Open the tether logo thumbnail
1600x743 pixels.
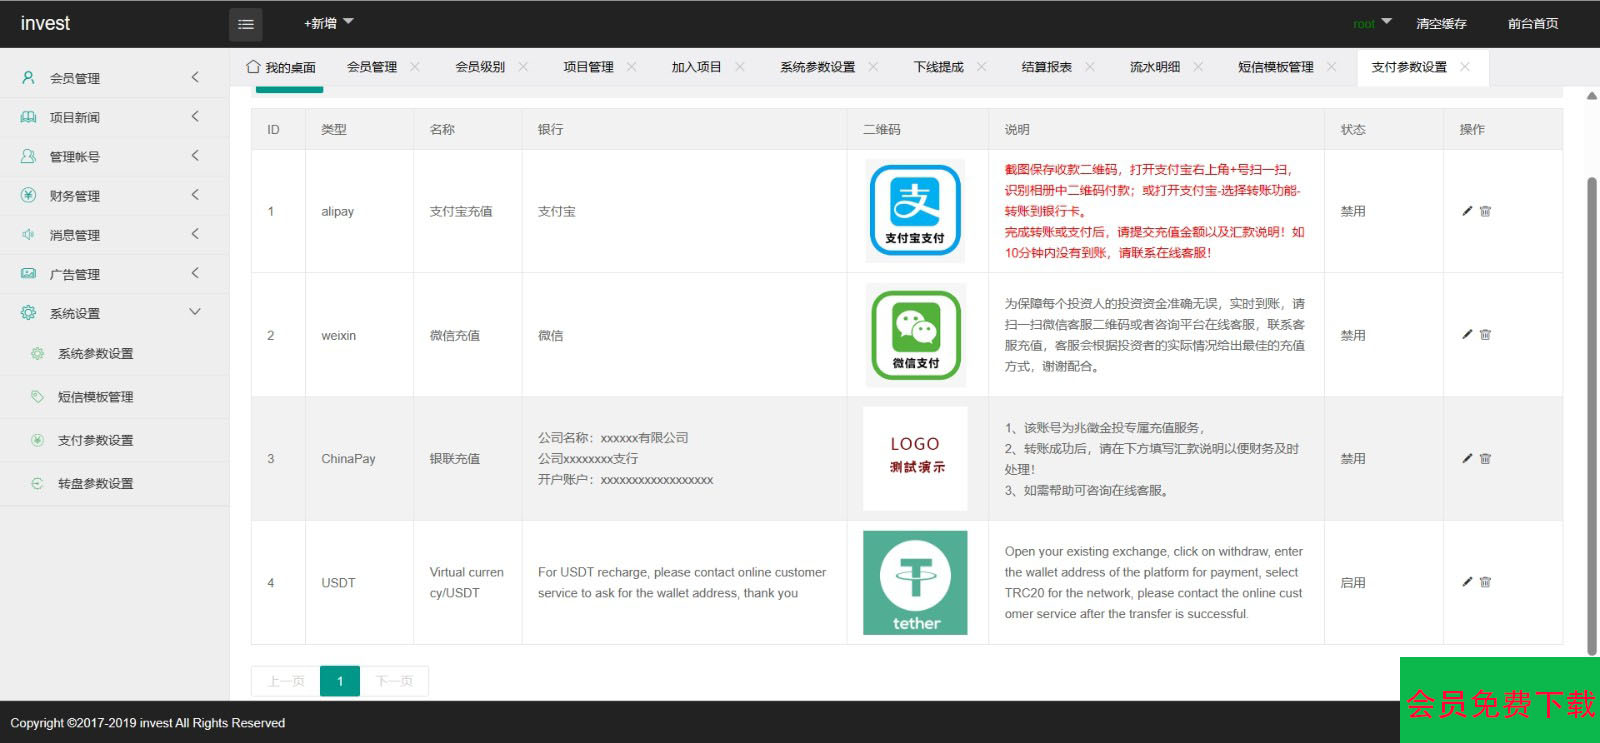(x=915, y=582)
